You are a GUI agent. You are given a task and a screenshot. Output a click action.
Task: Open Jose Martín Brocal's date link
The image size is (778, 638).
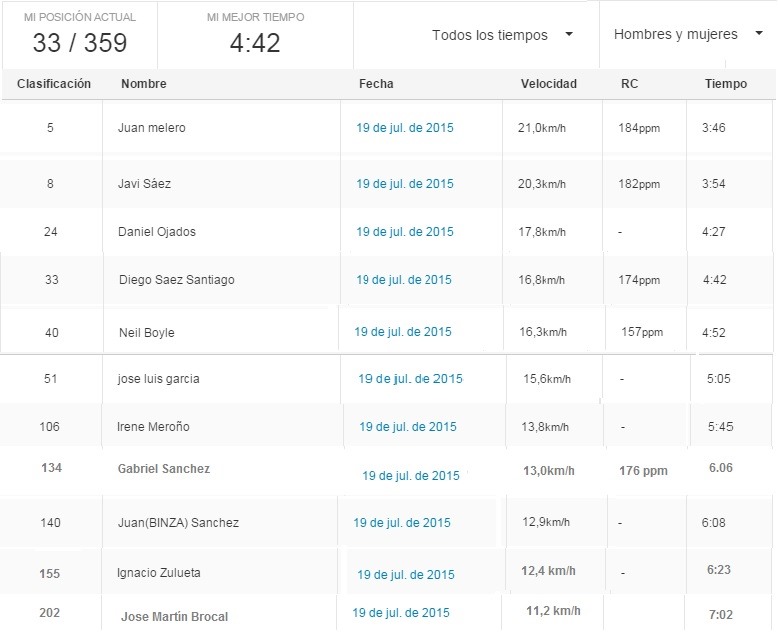point(400,613)
